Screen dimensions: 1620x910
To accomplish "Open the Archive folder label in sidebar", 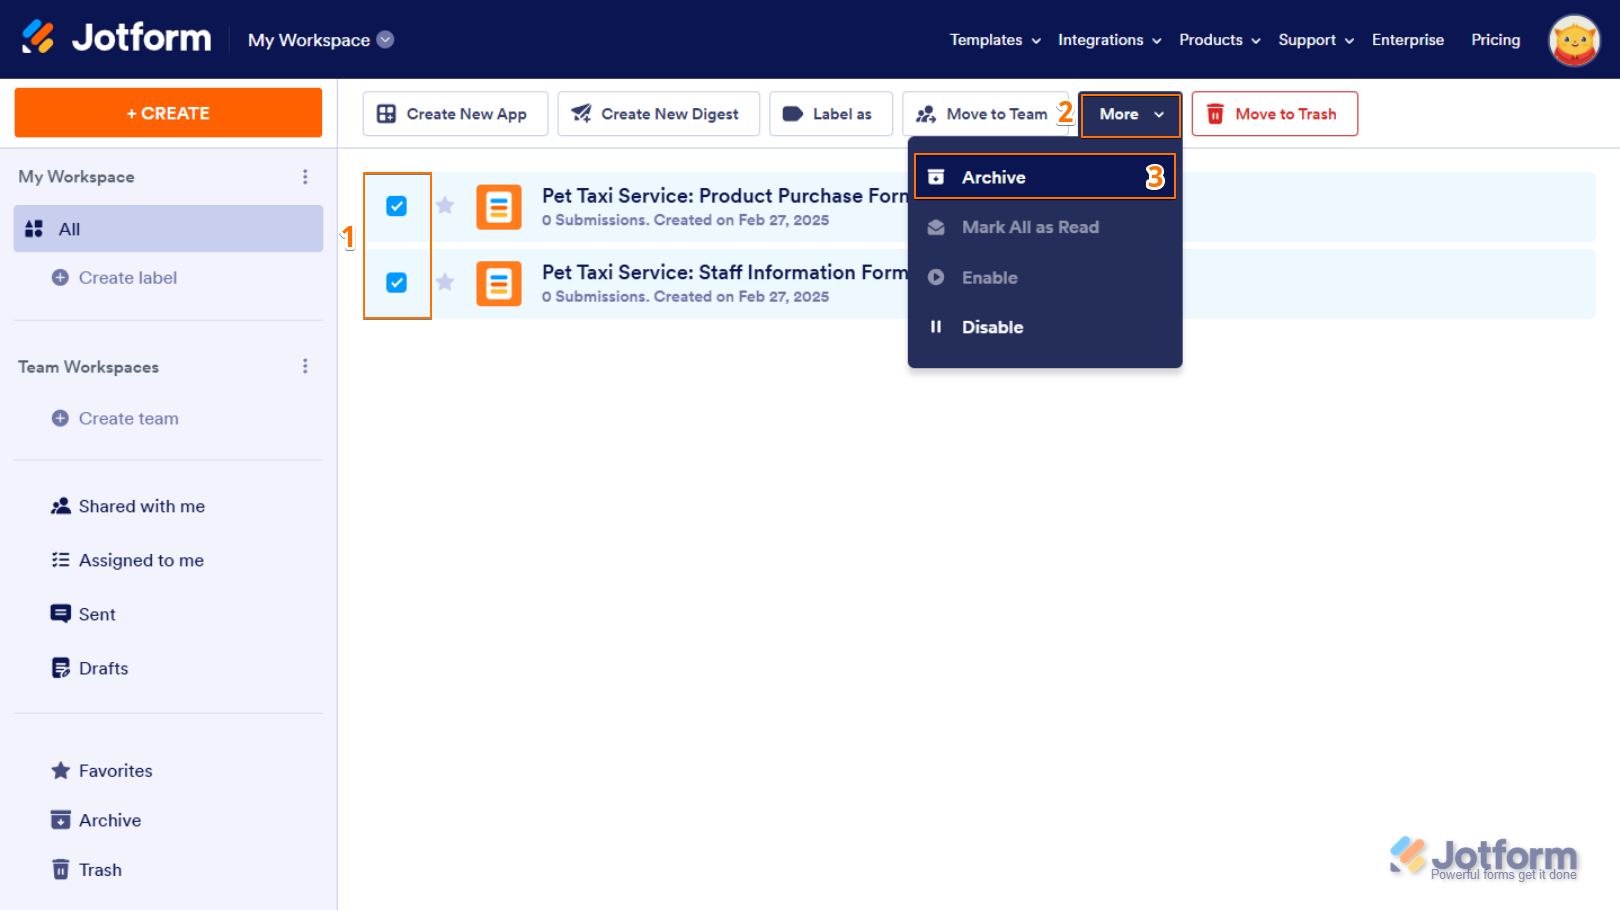I will click(x=110, y=820).
